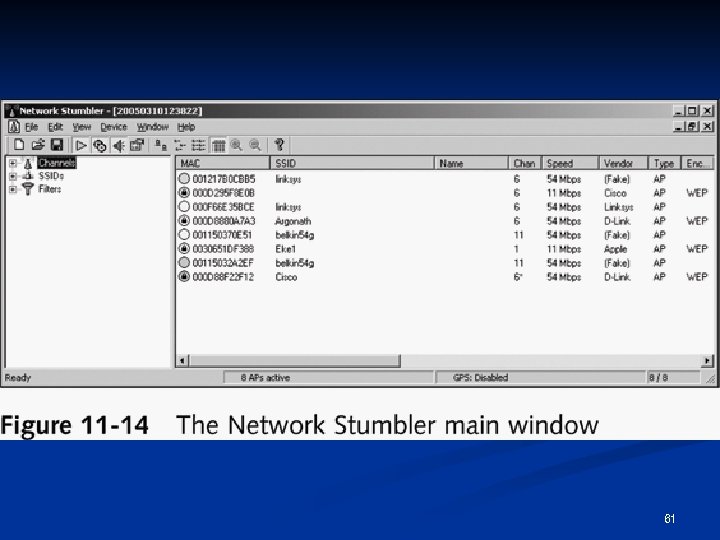Viewport: 720px width, 540px height.
Task: Open the View menu
Action: (82, 127)
